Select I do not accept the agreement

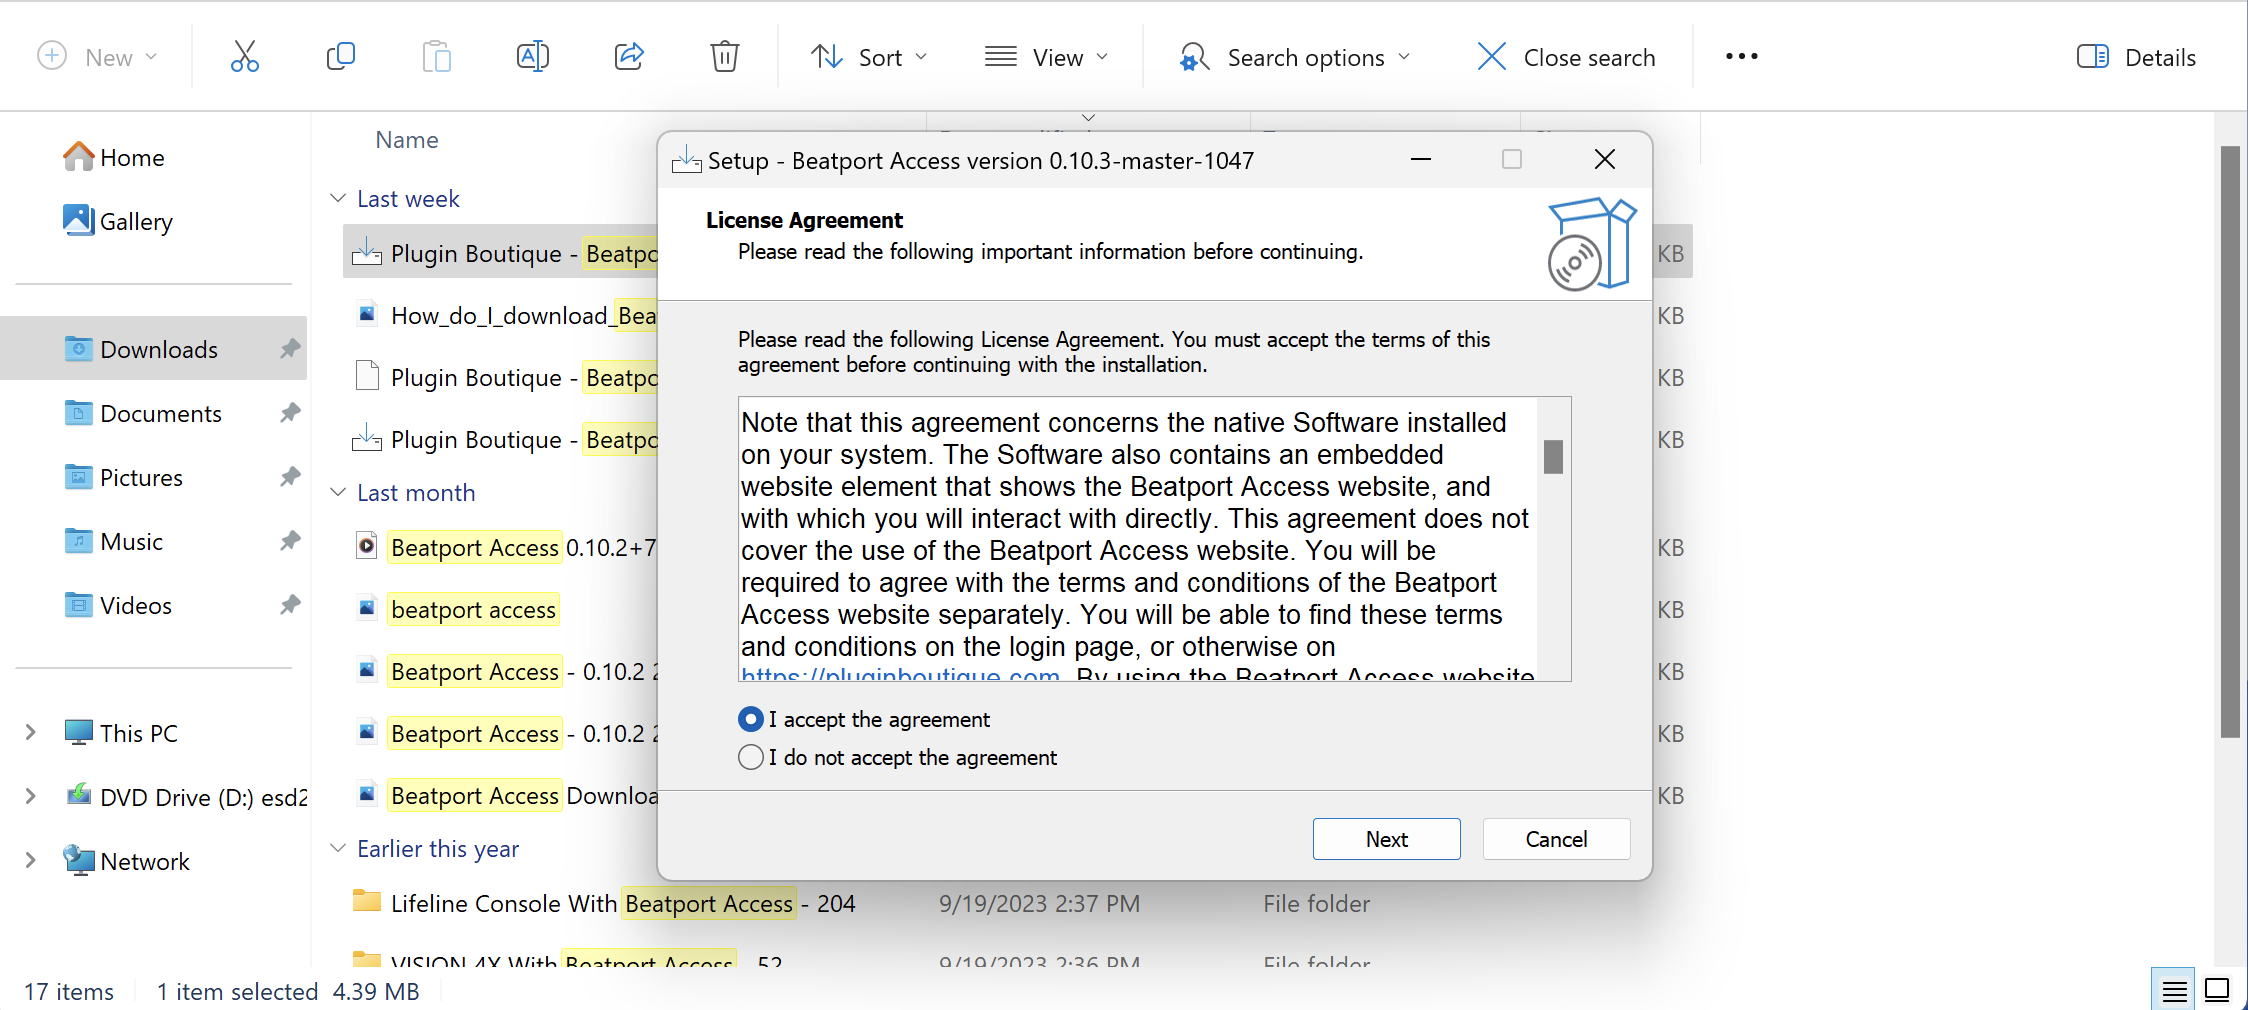pos(751,757)
